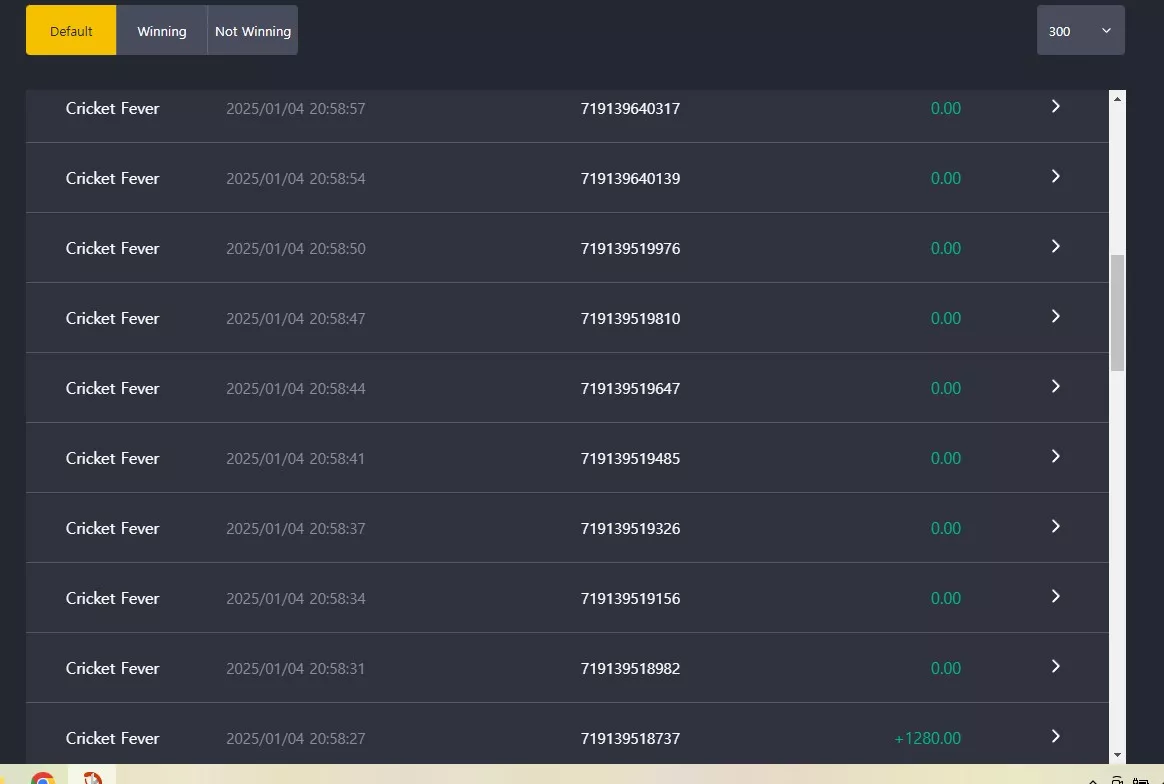Open chevron for bet 719139519647
Image resolution: width=1164 pixels, height=784 pixels.
click(x=1055, y=386)
